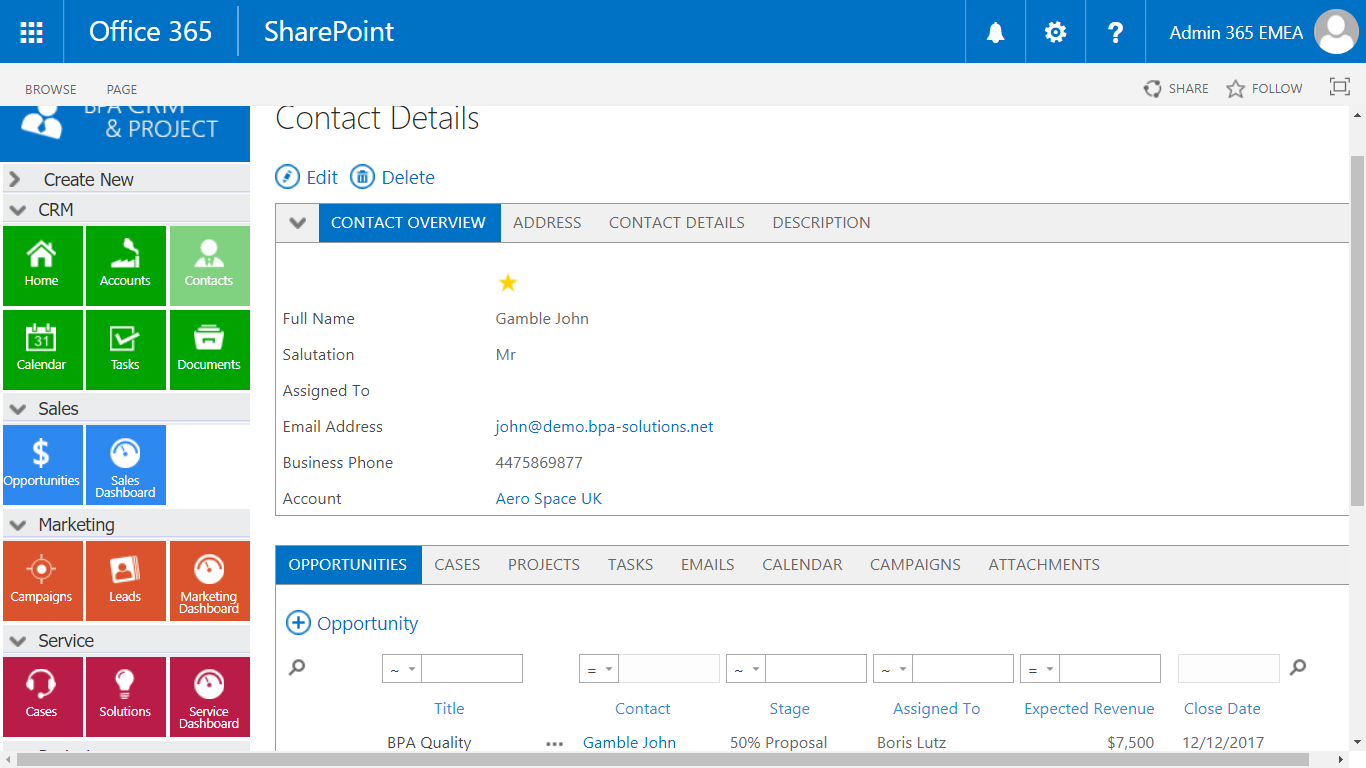Switch to the Cases tab
The width and height of the screenshot is (1366, 768).
tap(457, 565)
